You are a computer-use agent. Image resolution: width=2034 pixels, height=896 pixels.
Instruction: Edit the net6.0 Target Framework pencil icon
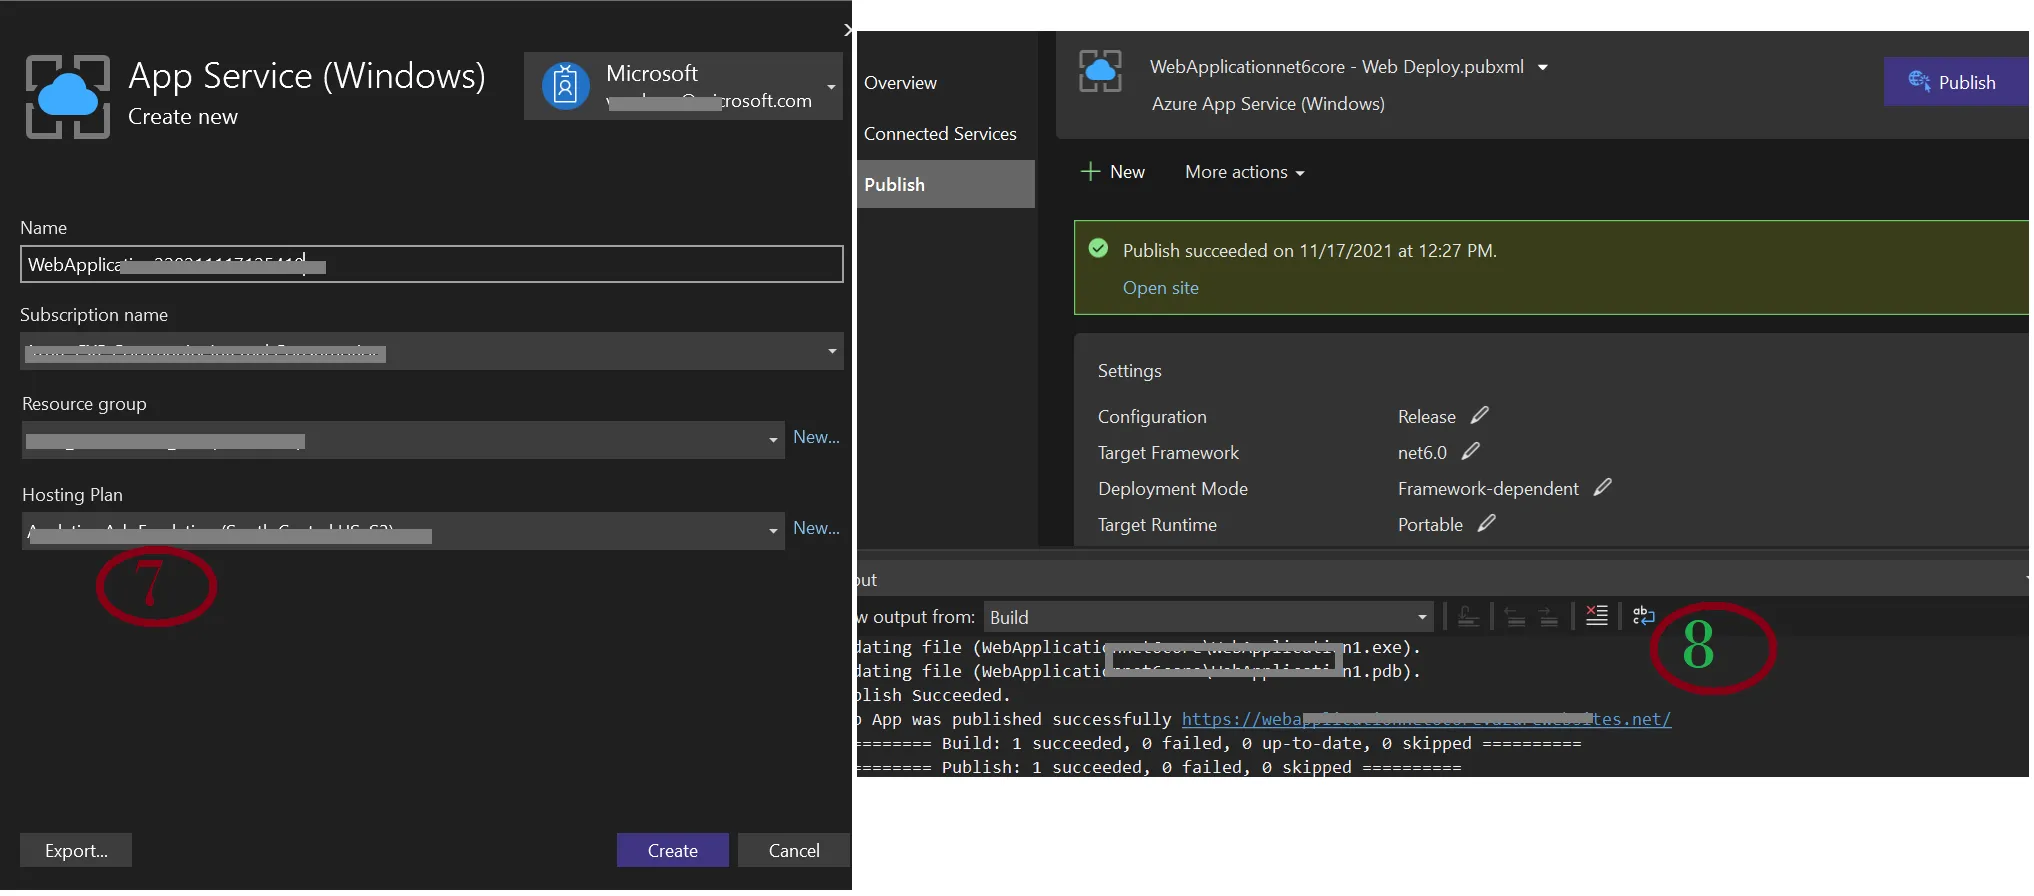click(1470, 451)
